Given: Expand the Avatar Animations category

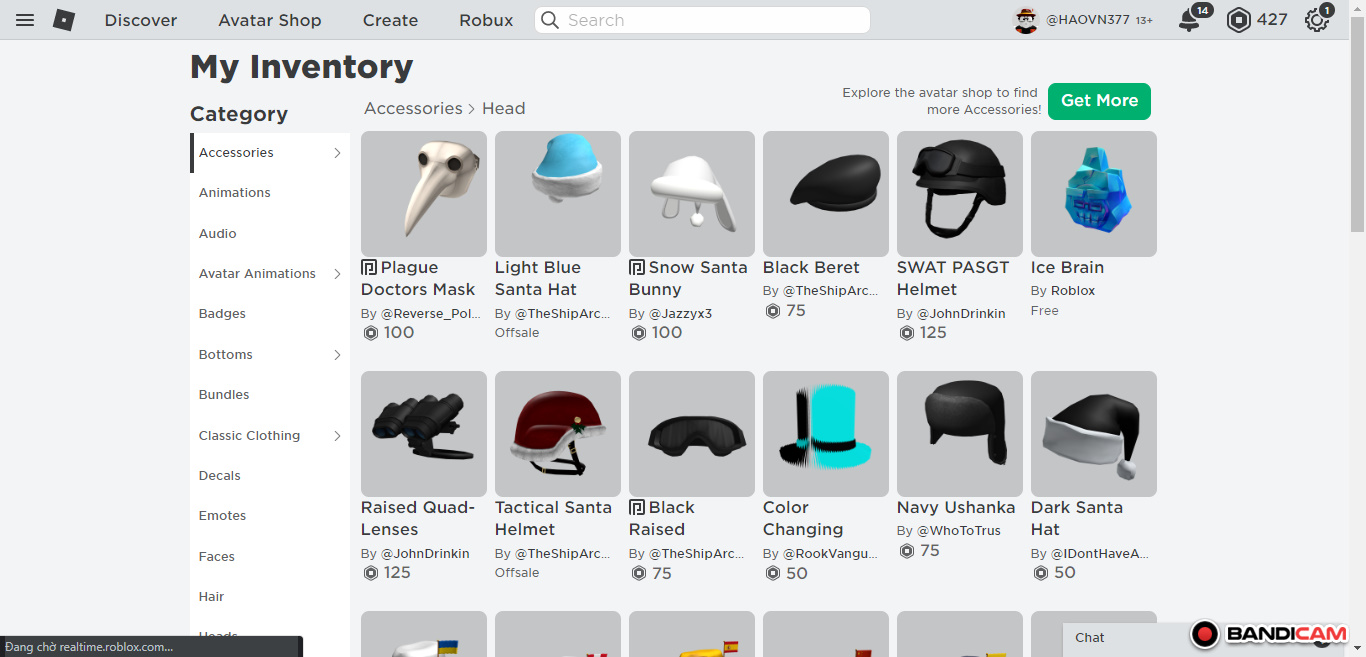Looking at the screenshot, I should [337, 274].
